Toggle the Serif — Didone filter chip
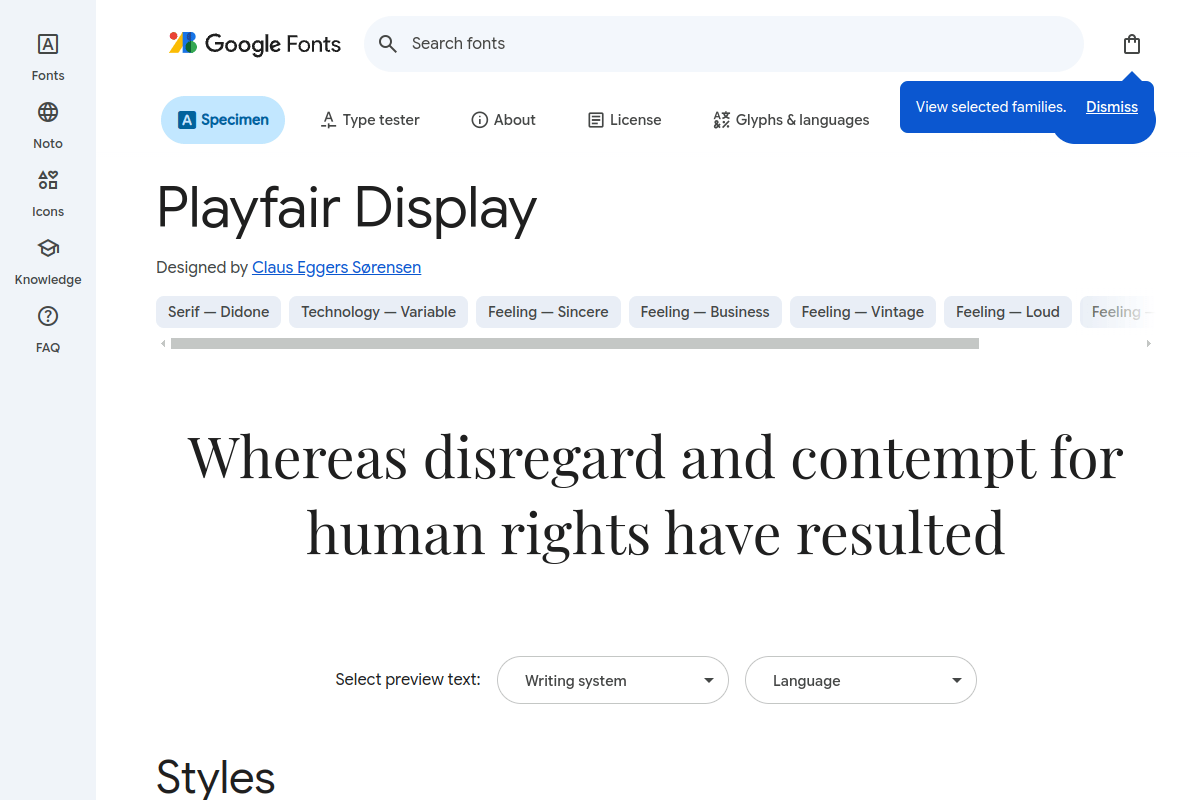This screenshot has height=800, width=1200. pos(218,311)
